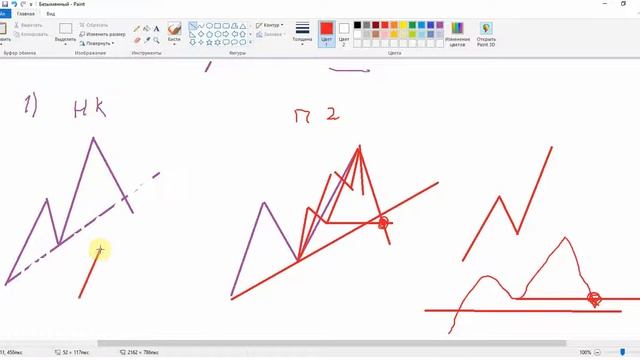Pick the yellow color swatch

point(403,25)
